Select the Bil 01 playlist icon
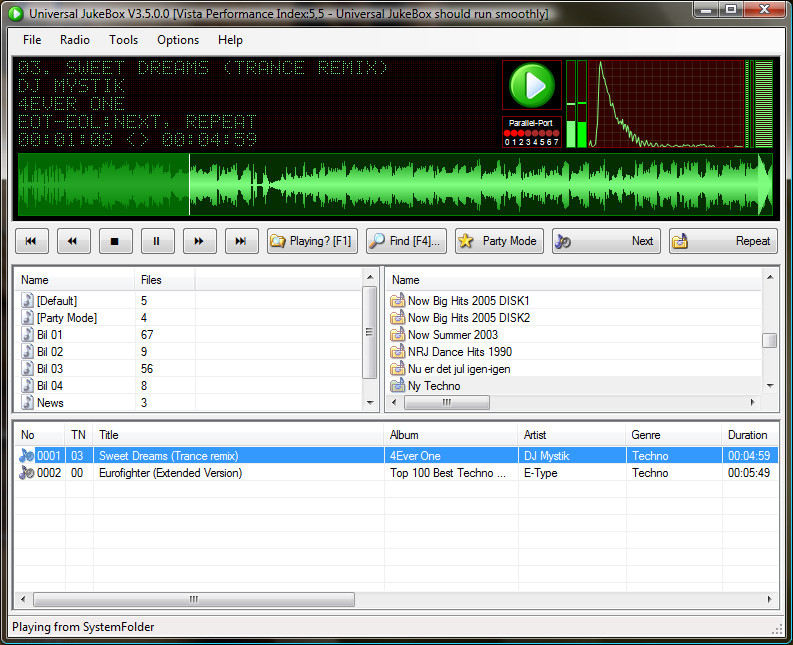Screen dimensions: 793x645 click(x=28, y=334)
